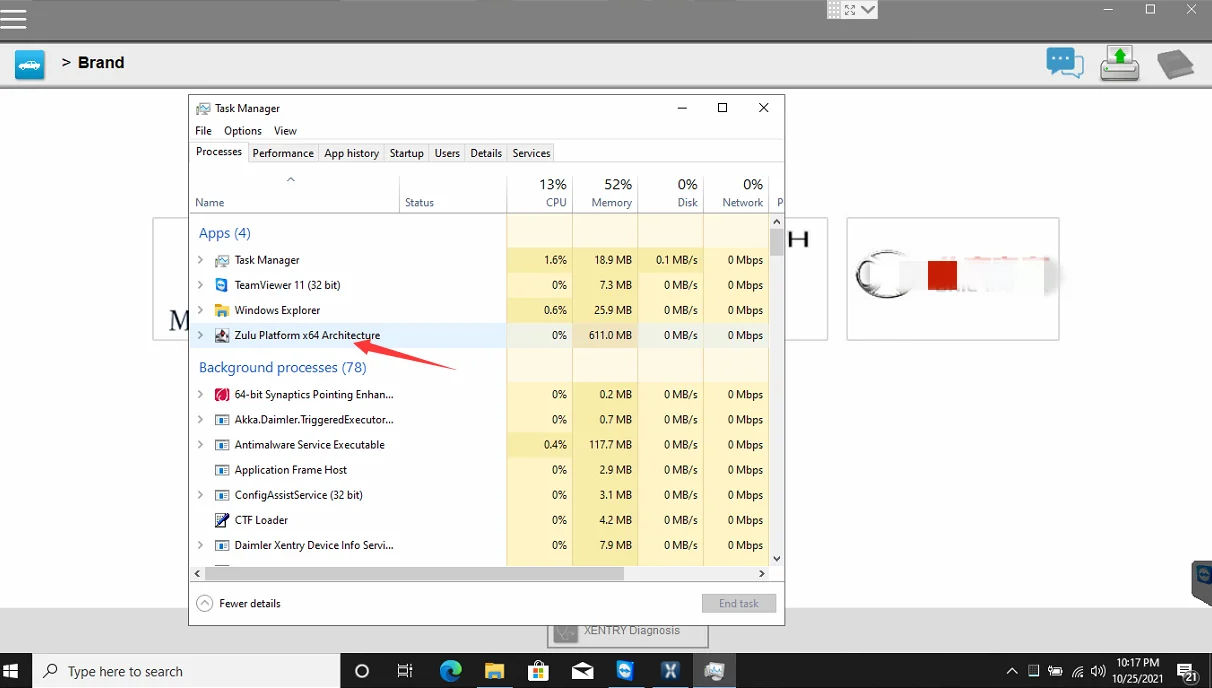Click the printer upload icon in header
This screenshot has height=688, width=1212.
[1120, 63]
